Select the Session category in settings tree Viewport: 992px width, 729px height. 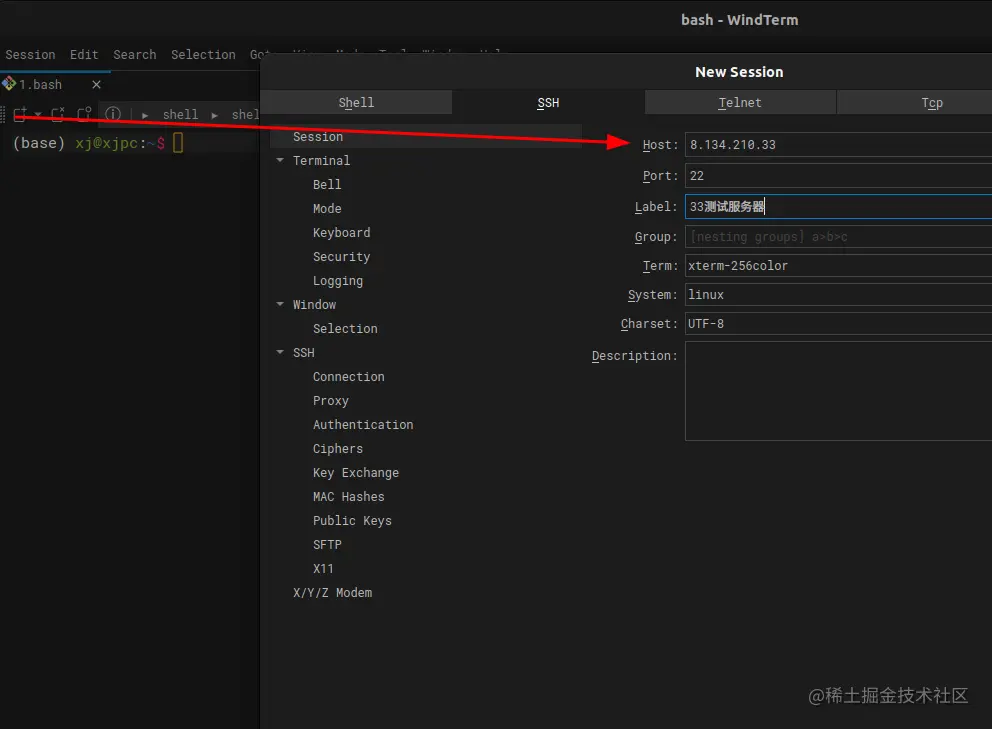pyautogui.click(x=425, y=137)
